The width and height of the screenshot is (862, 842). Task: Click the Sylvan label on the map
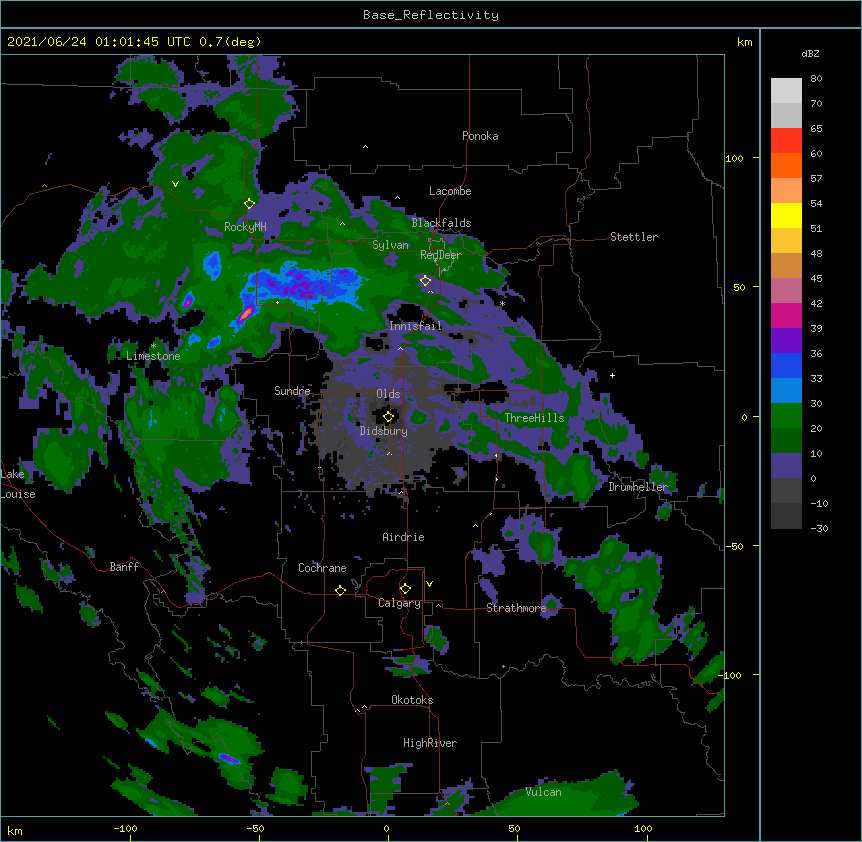click(390, 245)
